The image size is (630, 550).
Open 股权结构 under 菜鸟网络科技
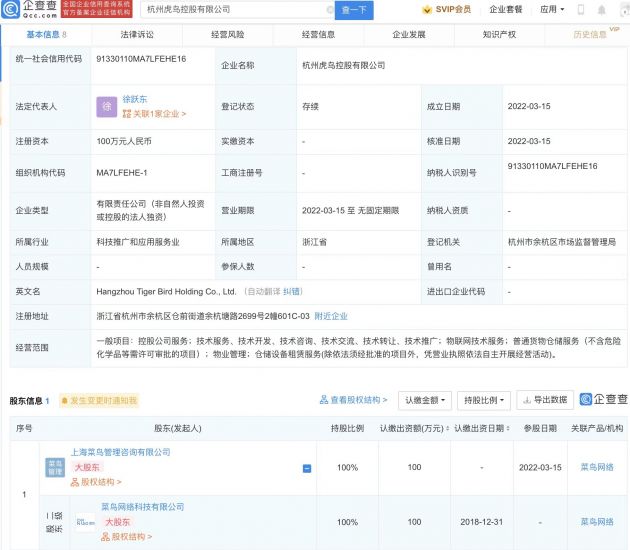(x=127, y=537)
